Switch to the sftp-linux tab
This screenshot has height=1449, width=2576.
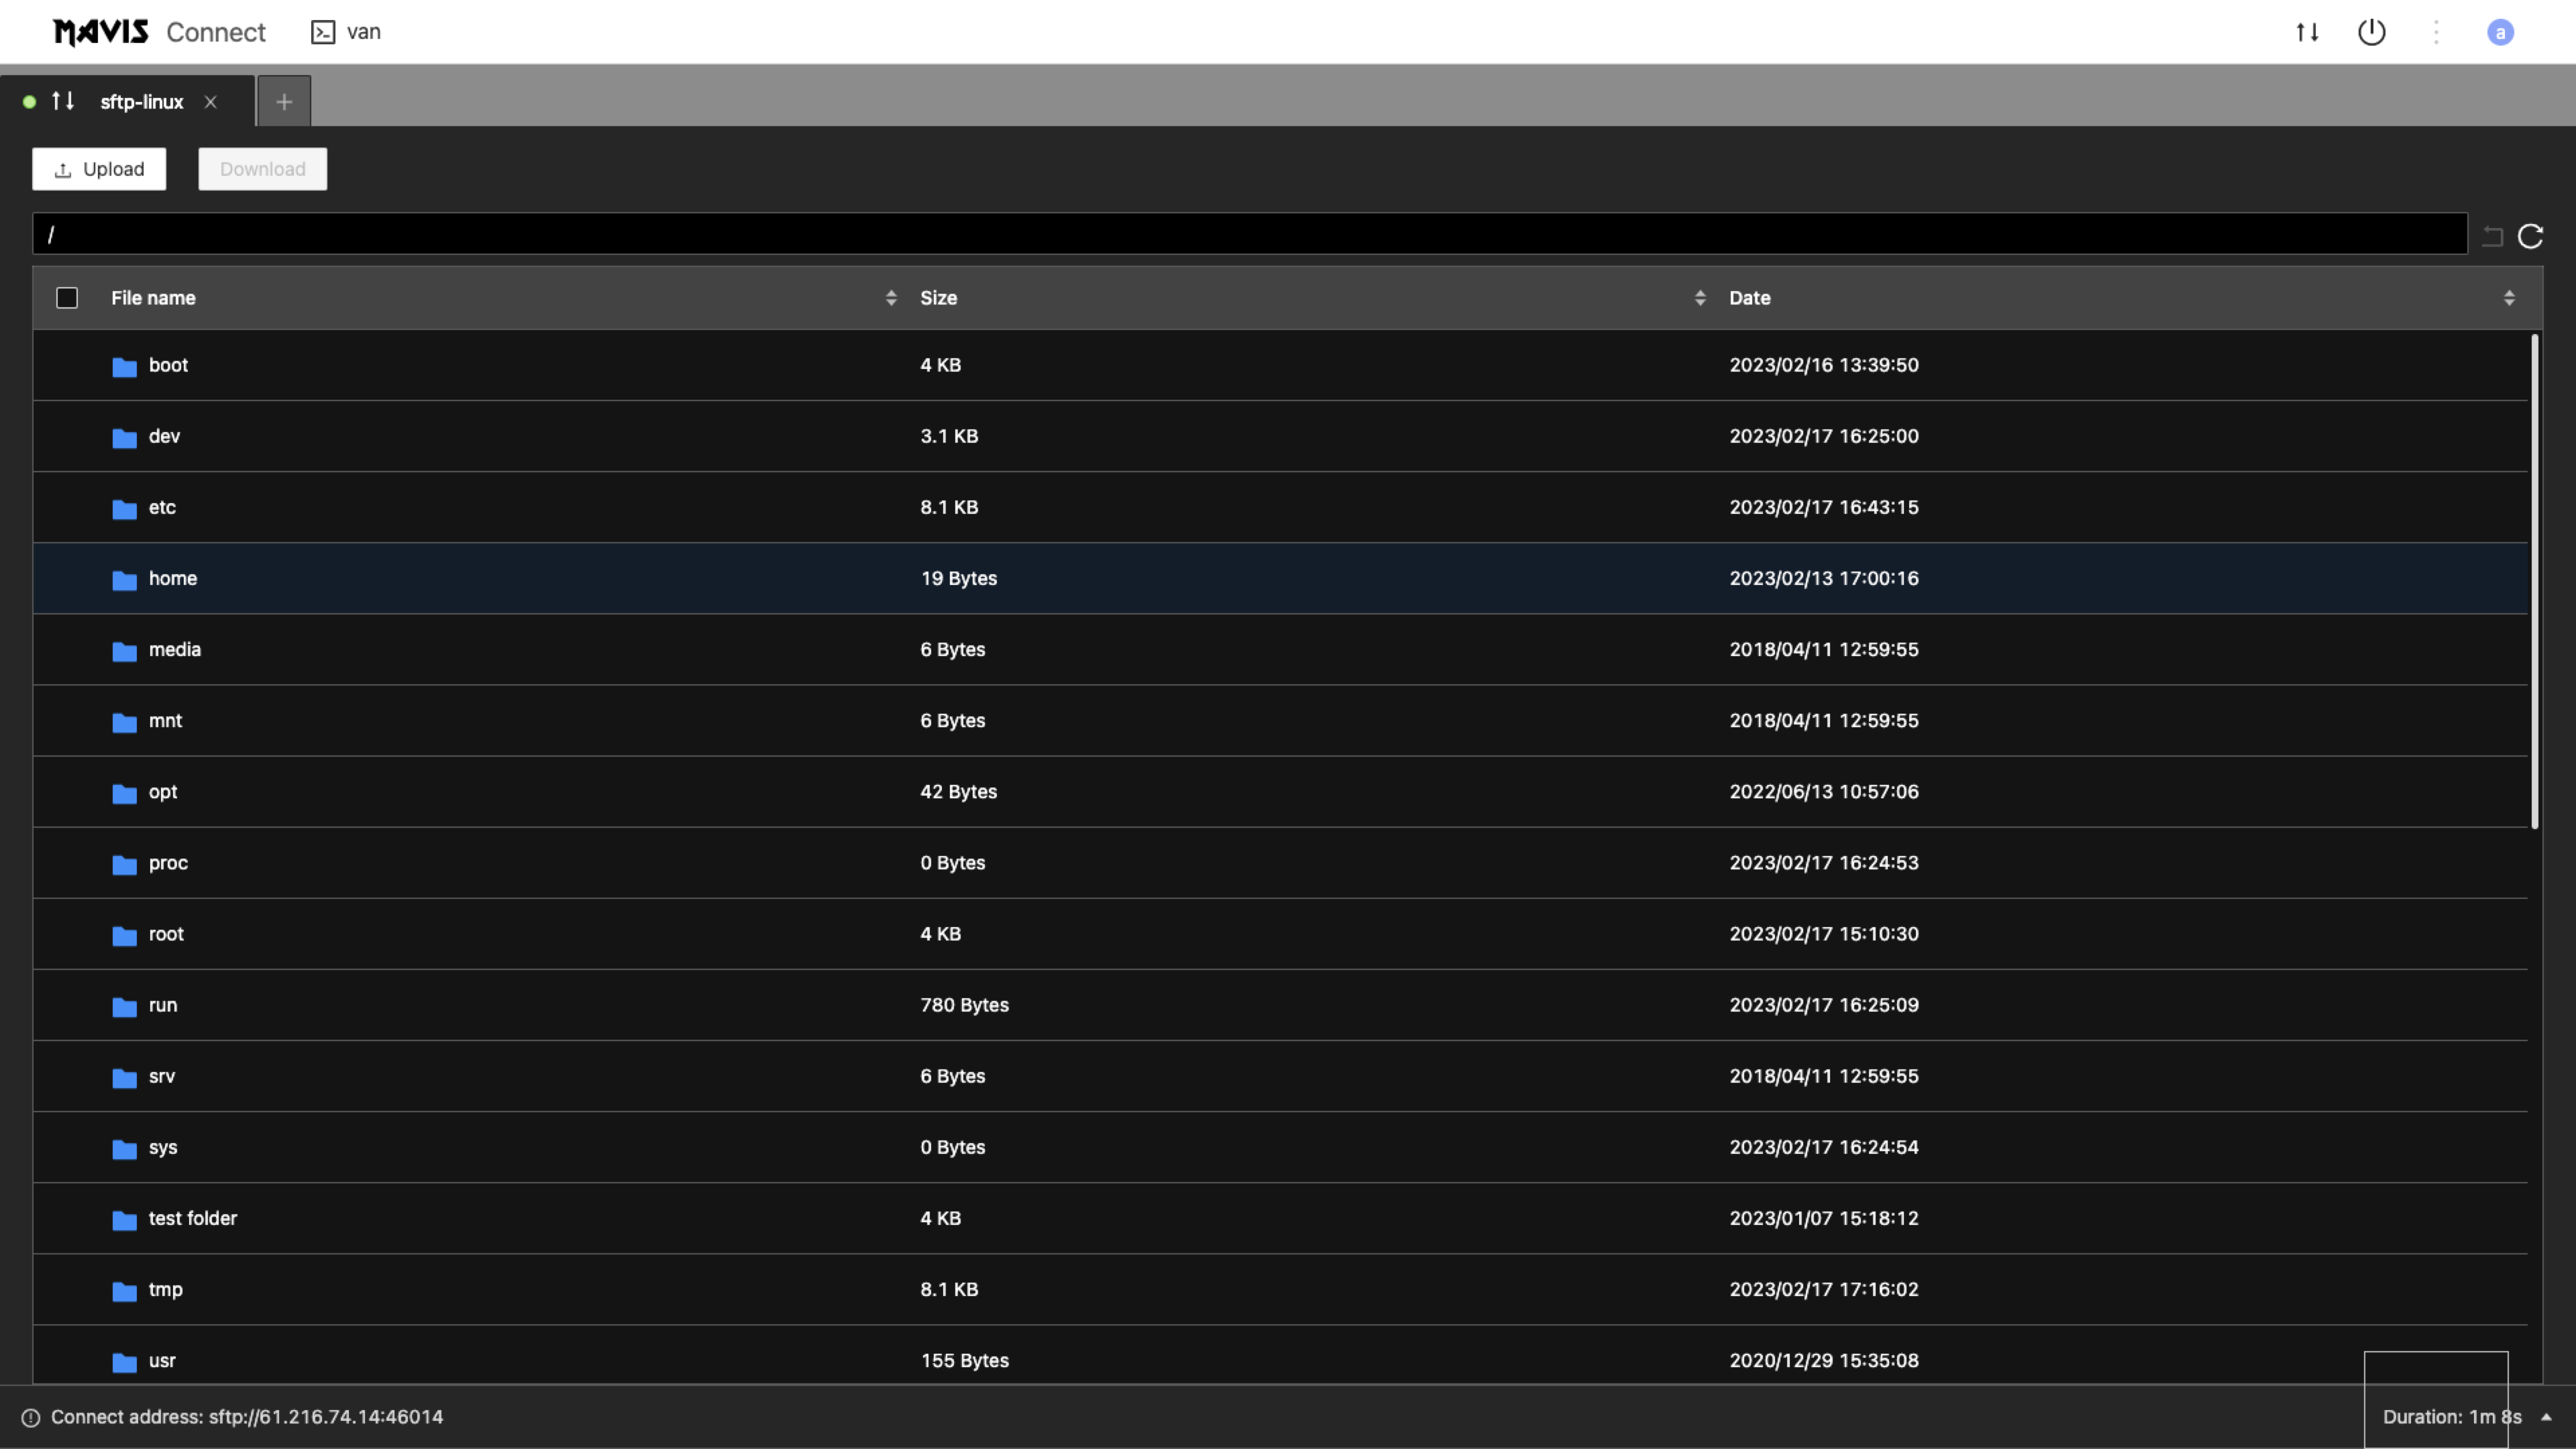pos(141,102)
